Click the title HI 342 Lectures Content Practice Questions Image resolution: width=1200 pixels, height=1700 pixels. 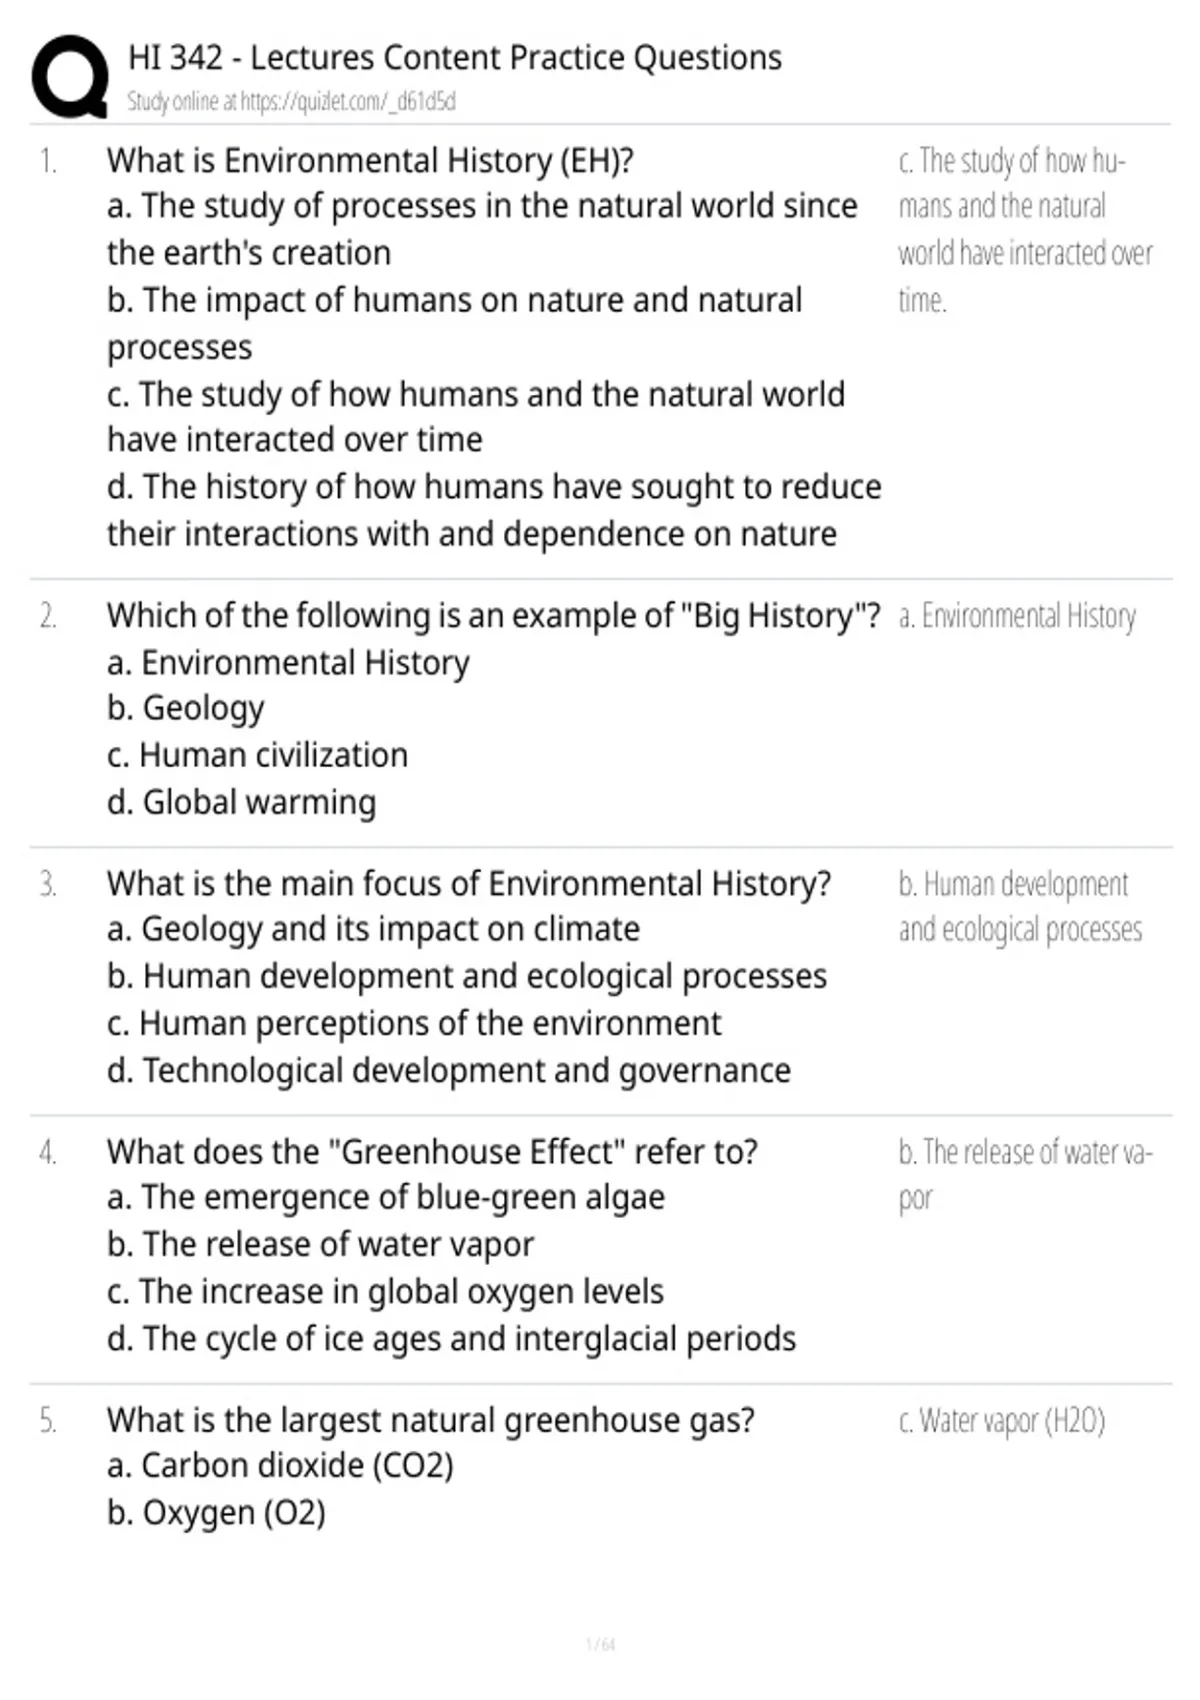455,58
